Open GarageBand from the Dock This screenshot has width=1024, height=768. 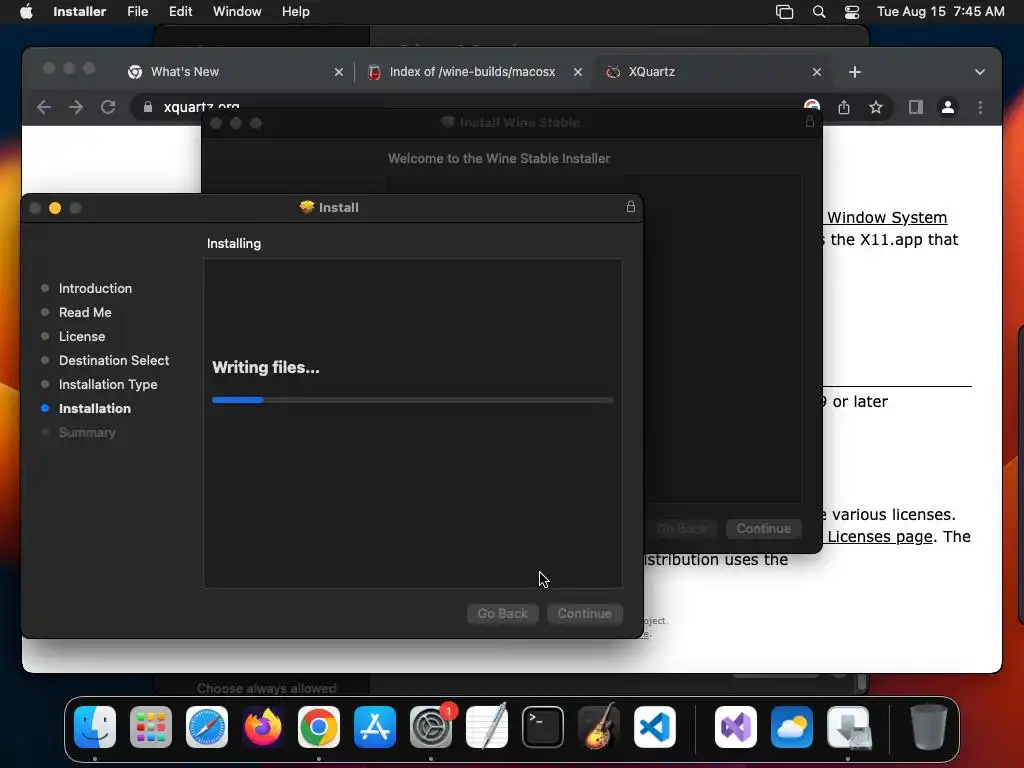pos(599,727)
